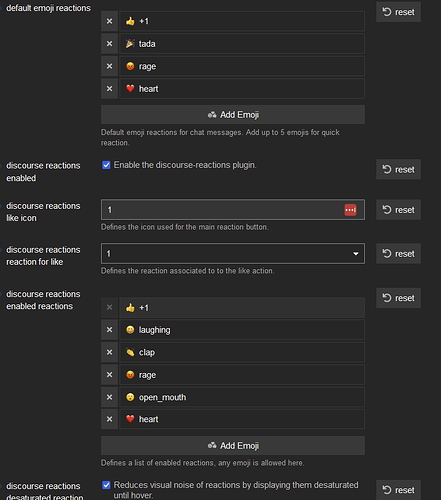Reset default emoji reactions setting

[x=398, y=12]
